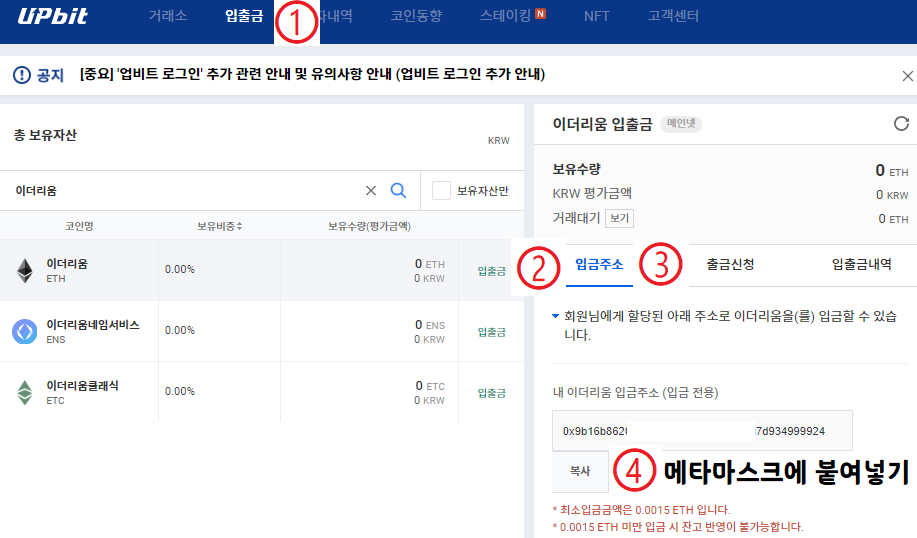Click the 0.00% share for ETC row
The width and height of the screenshot is (917, 538).
point(180,391)
